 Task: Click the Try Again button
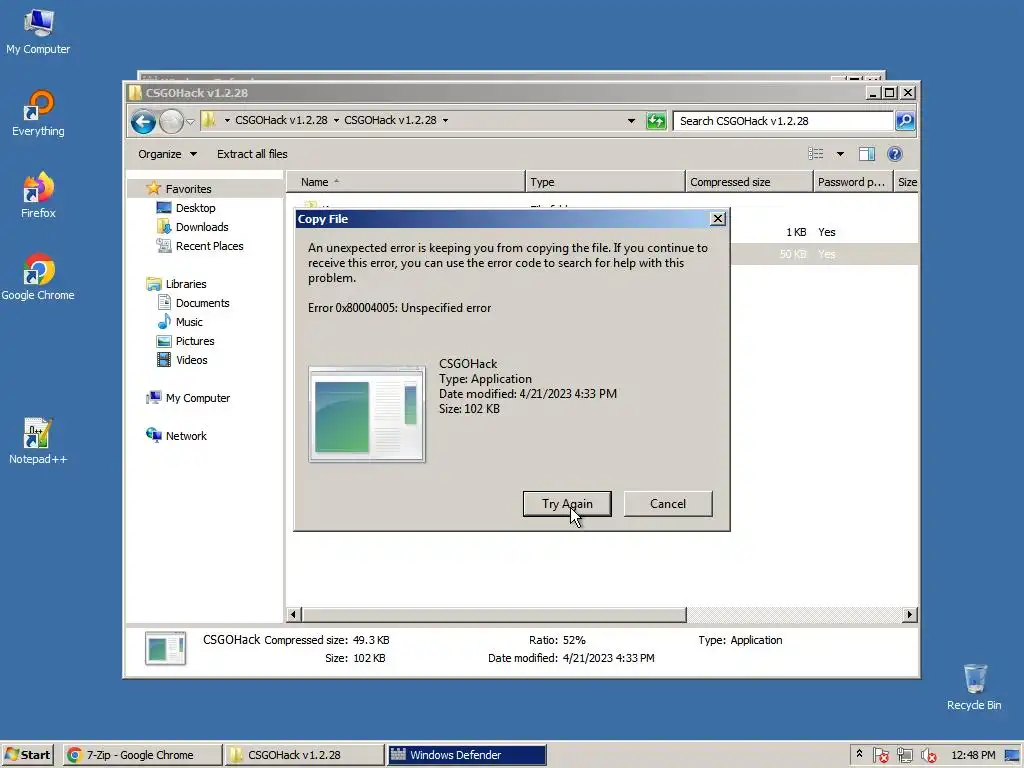(x=567, y=504)
